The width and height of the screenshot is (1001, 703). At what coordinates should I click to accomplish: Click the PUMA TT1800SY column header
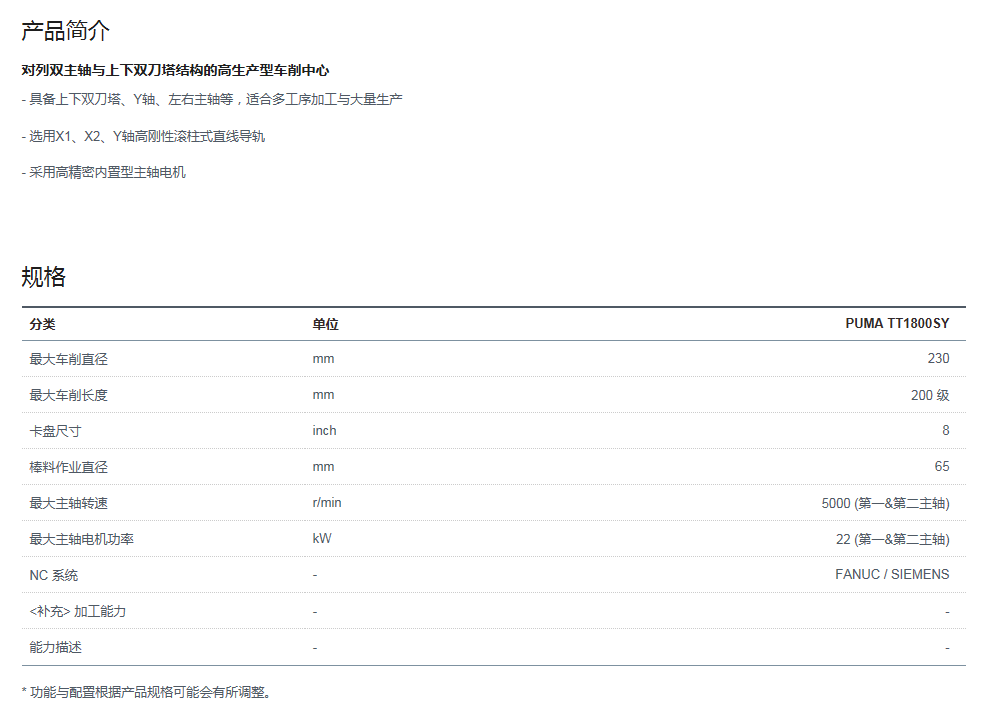tap(897, 324)
